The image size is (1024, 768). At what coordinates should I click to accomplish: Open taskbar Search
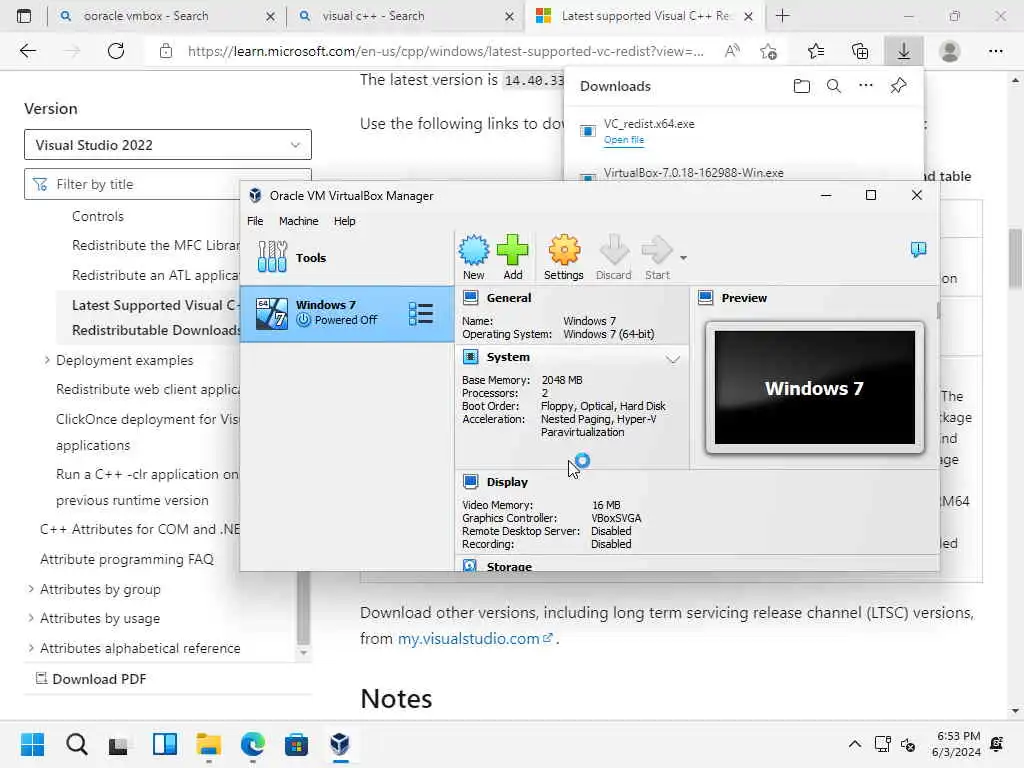coord(76,744)
